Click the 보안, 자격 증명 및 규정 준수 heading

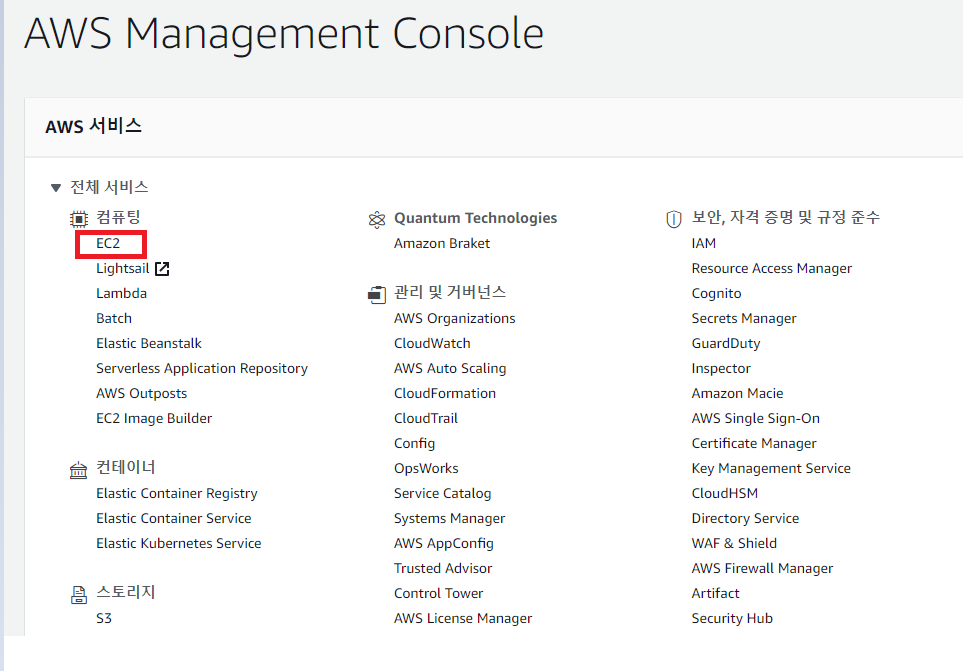(x=786, y=218)
